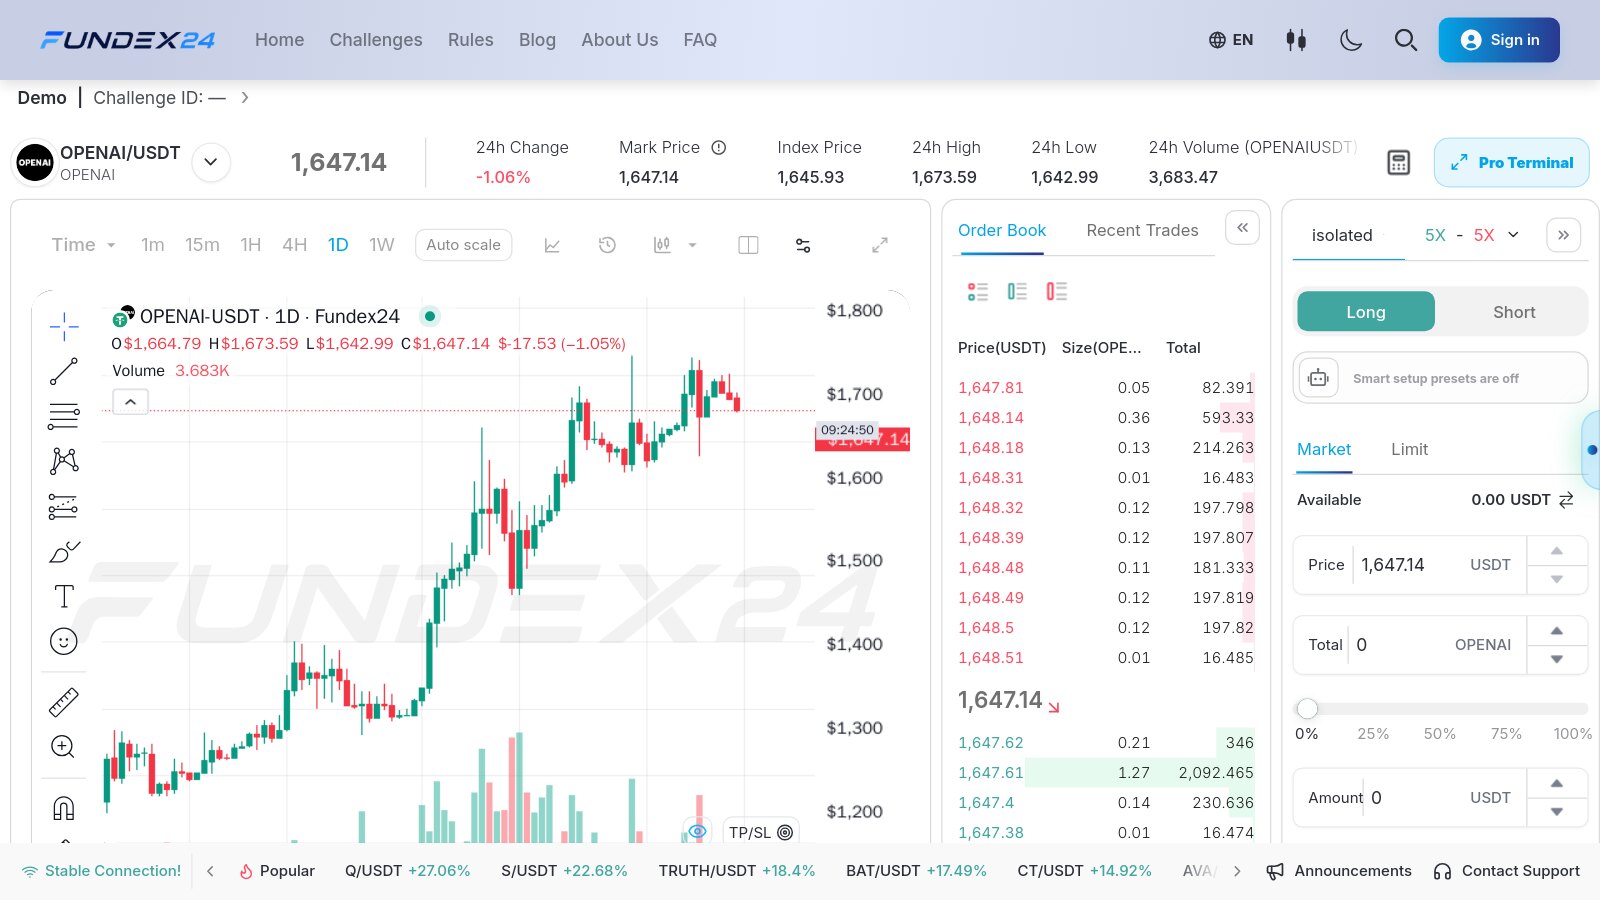
Task: Open the chart indicators icon
Action: 552,245
